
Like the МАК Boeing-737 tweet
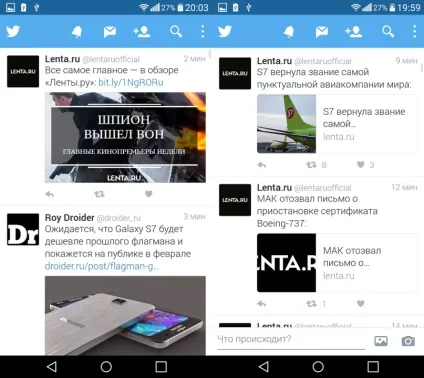click(x=360, y=303)
